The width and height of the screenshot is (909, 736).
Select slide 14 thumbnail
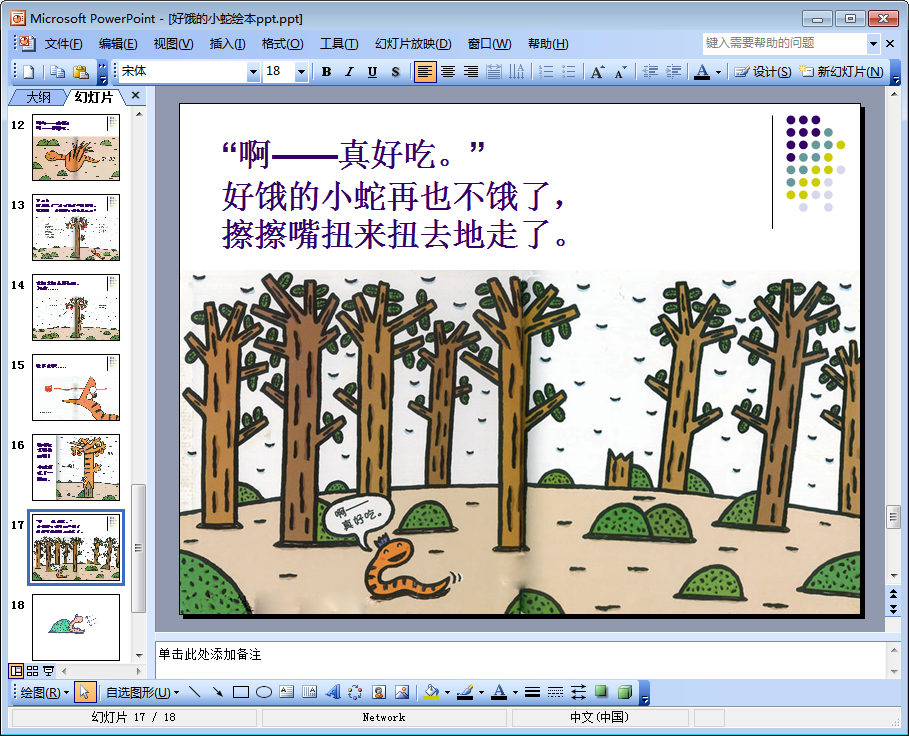coord(76,308)
